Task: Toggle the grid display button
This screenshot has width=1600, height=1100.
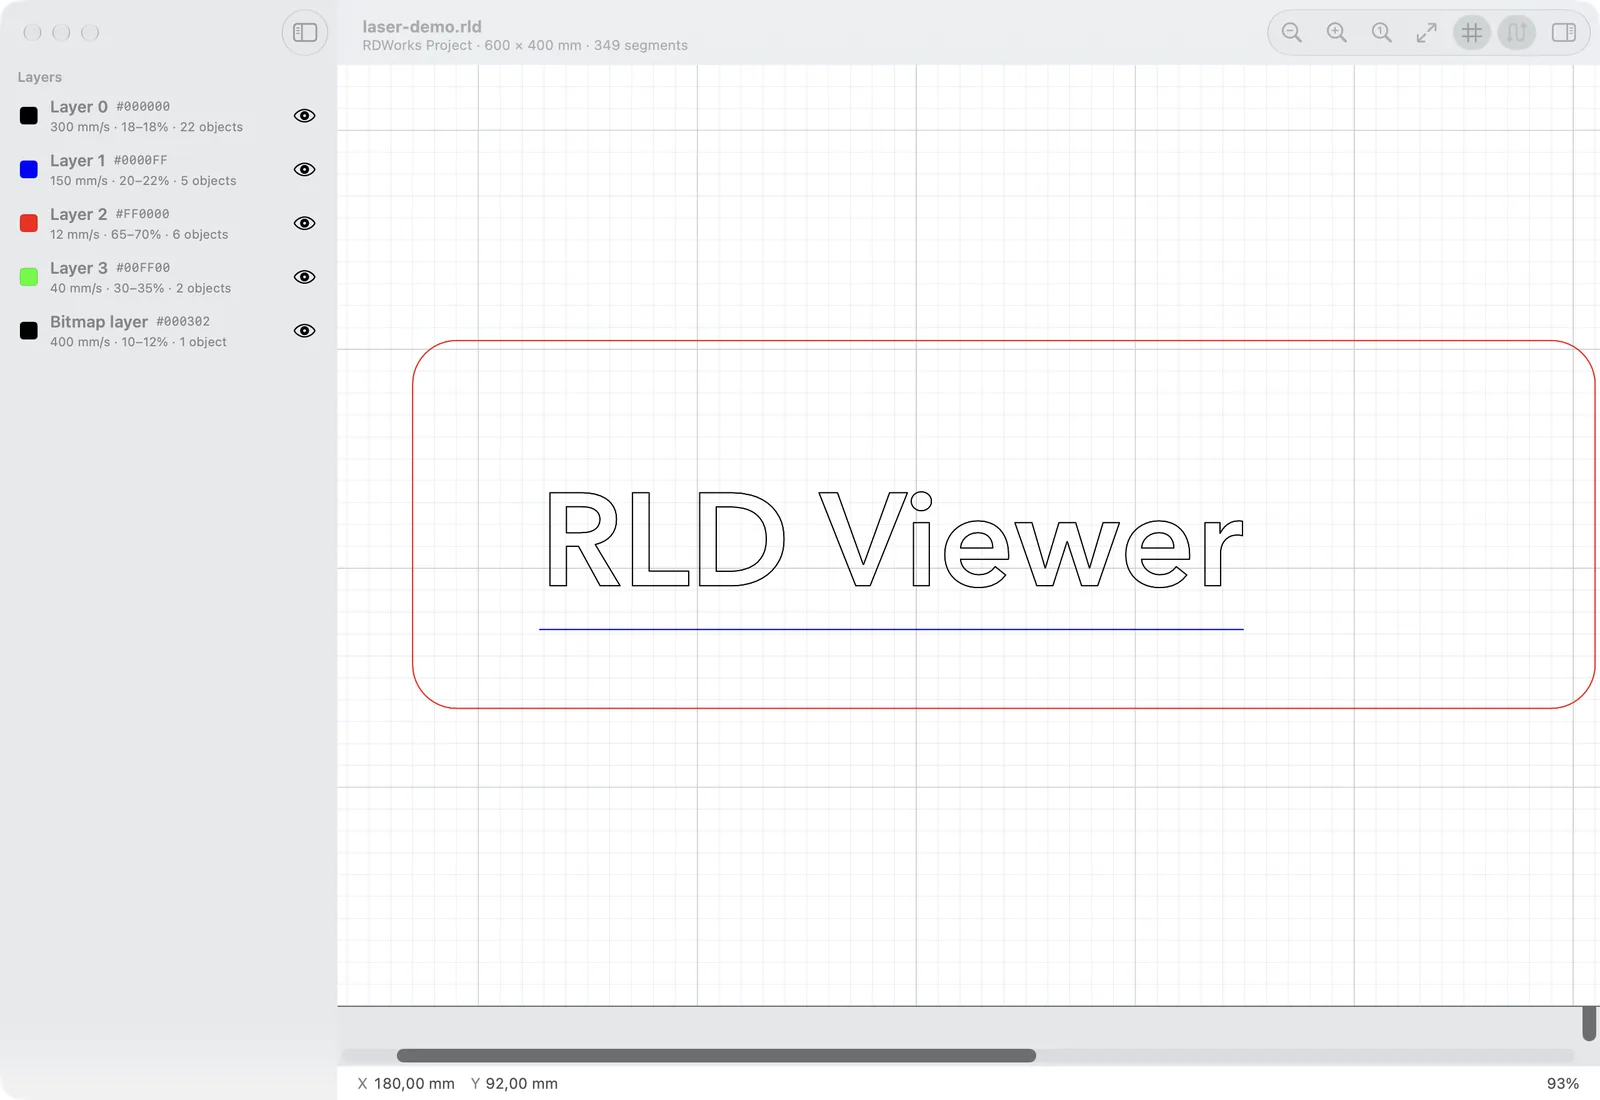Action: [1472, 33]
